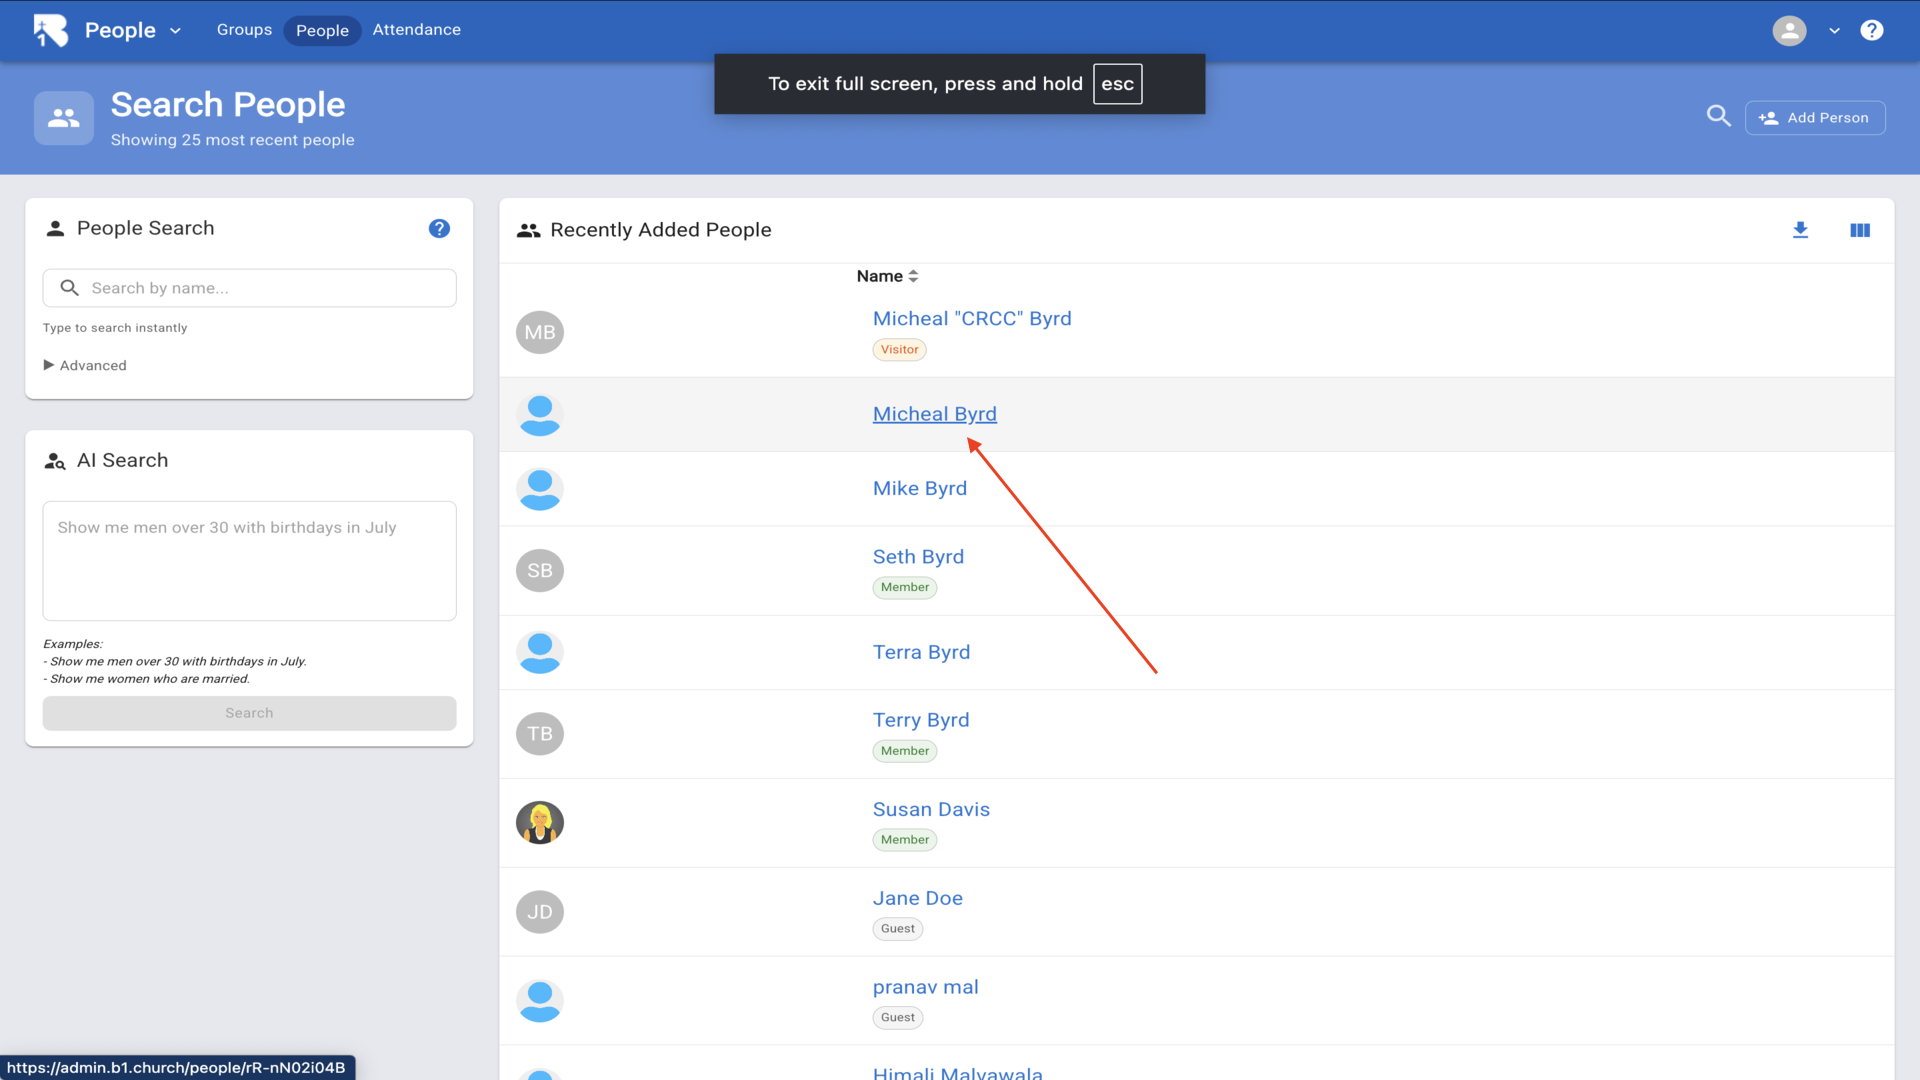1920x1080 pixels.
Task: Click the MB avatar for Micheal Byrd
Action: pyautogui.click(x=540, y=332)
